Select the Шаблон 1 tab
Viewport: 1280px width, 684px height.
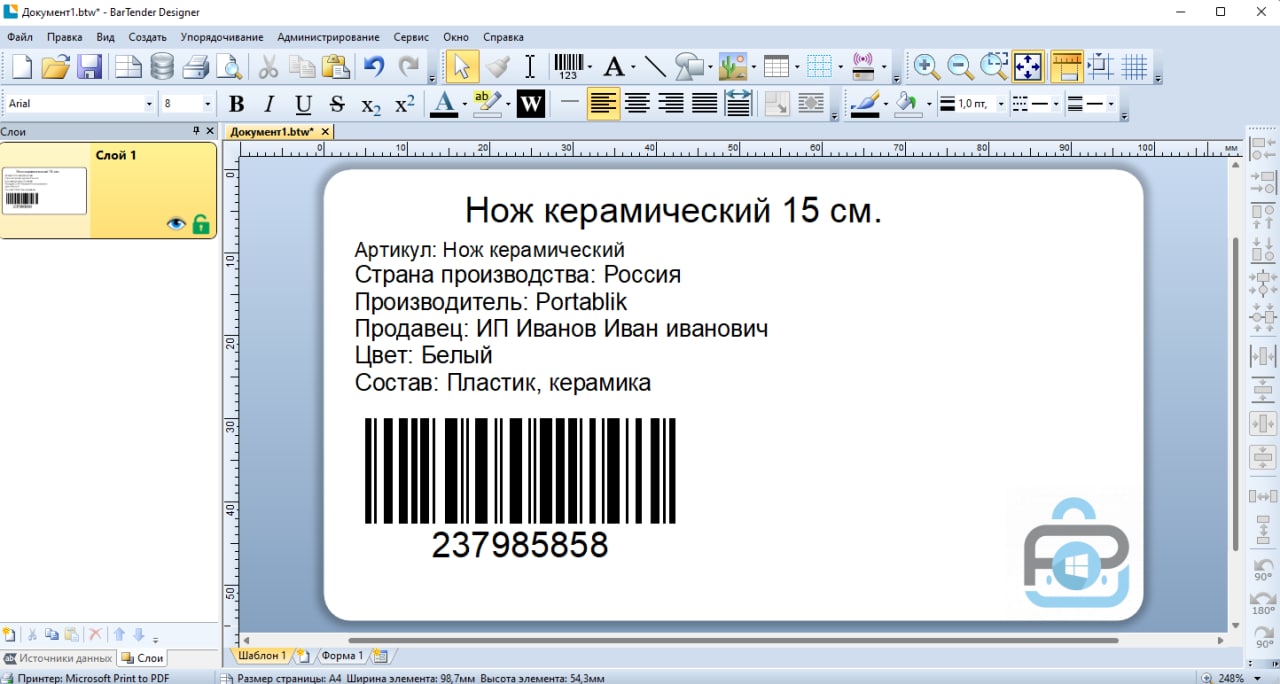pos(262,656)
